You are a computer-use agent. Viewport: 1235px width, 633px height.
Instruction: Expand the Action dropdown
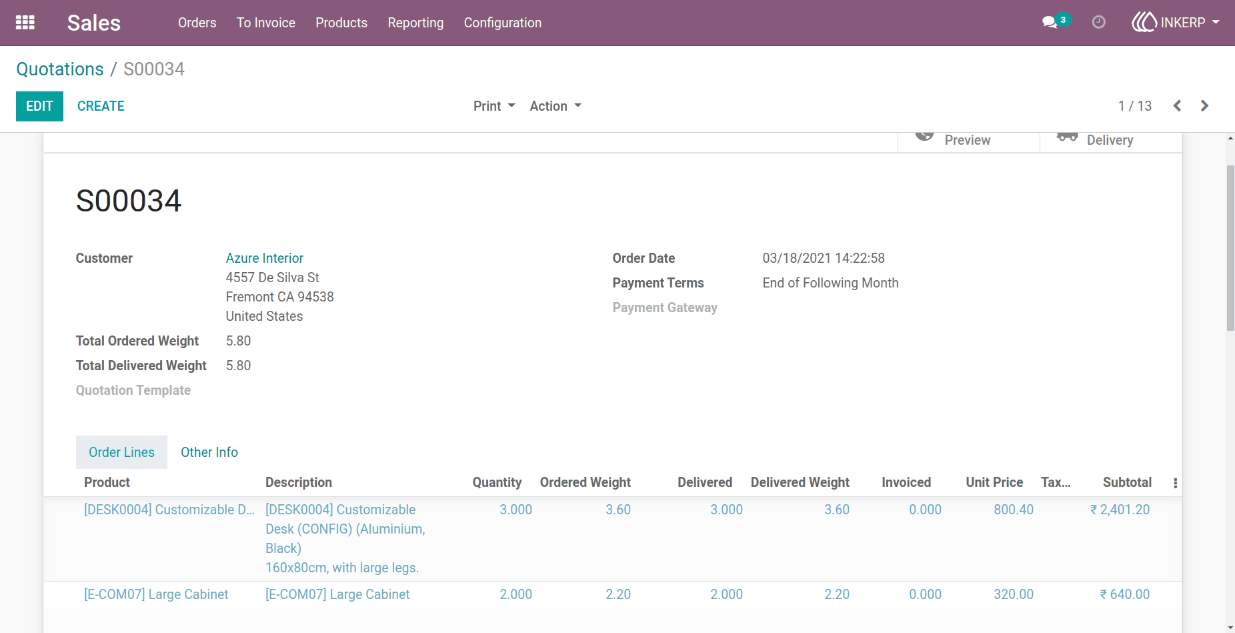click(x=555, y=106)
